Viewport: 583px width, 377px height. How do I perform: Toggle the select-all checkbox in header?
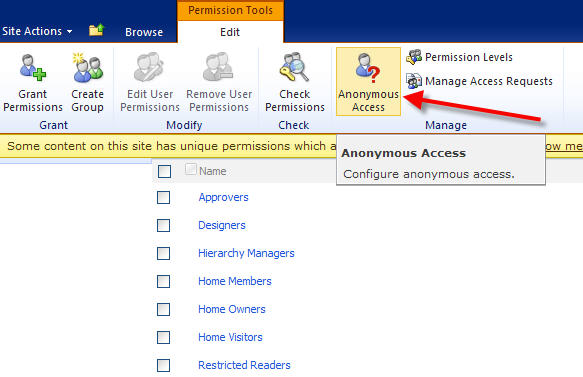pos(164,171)
